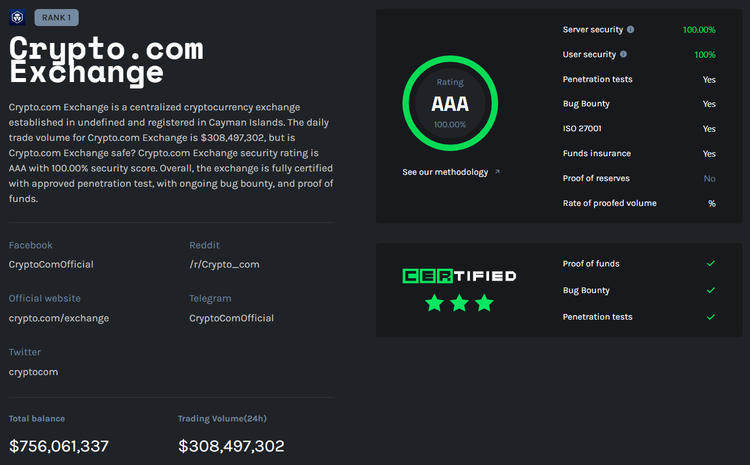Open the CryptoComOfficial Telegram link
Screen dimensions: 750x465
point(231,318)
